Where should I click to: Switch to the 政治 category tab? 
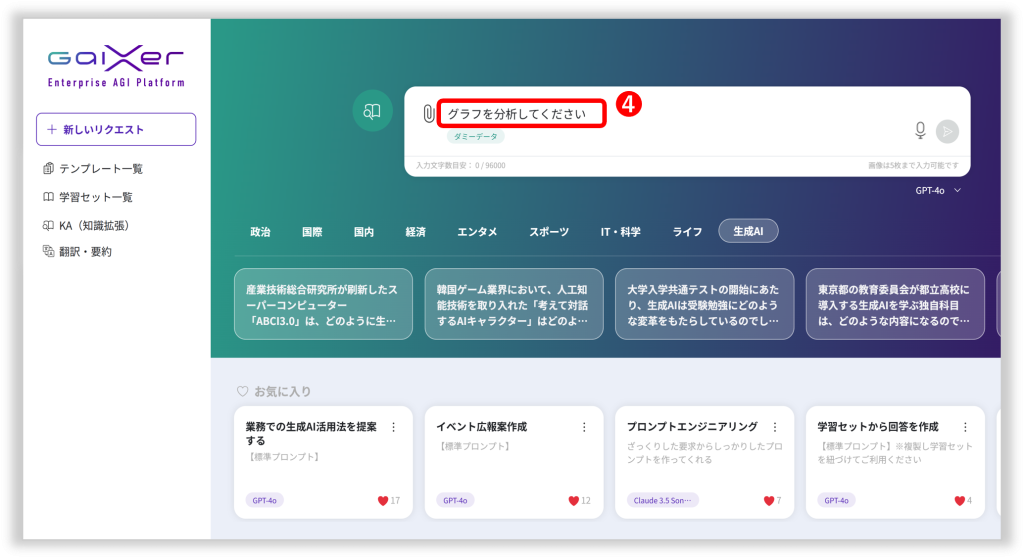tap(260, 232)
